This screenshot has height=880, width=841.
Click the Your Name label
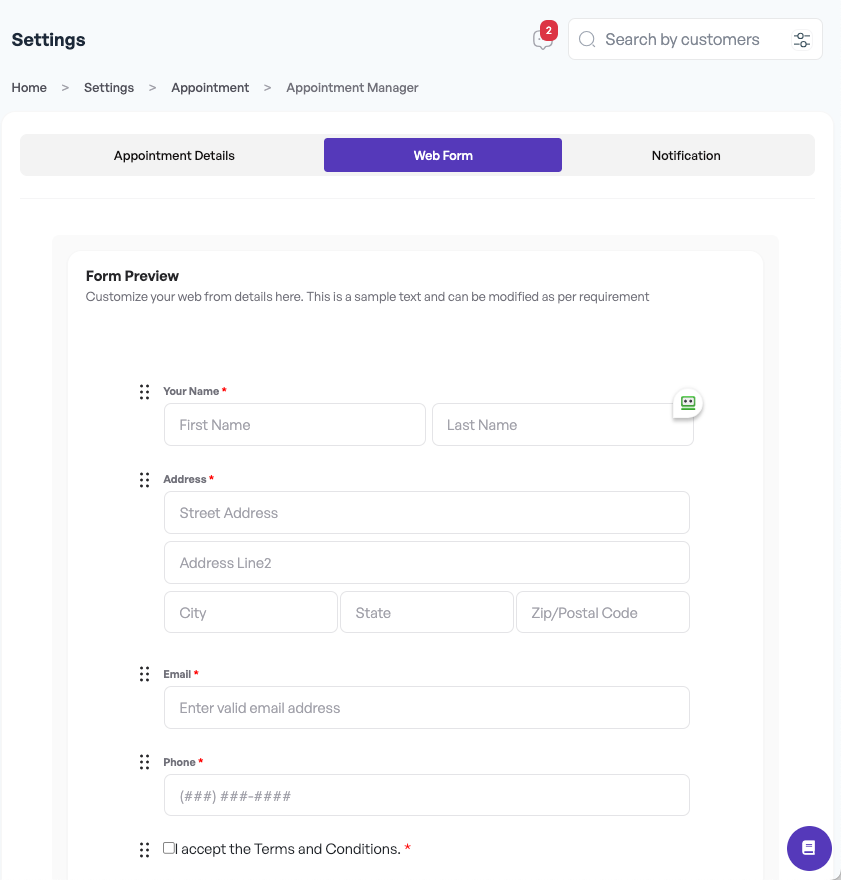tap(191, 391)
